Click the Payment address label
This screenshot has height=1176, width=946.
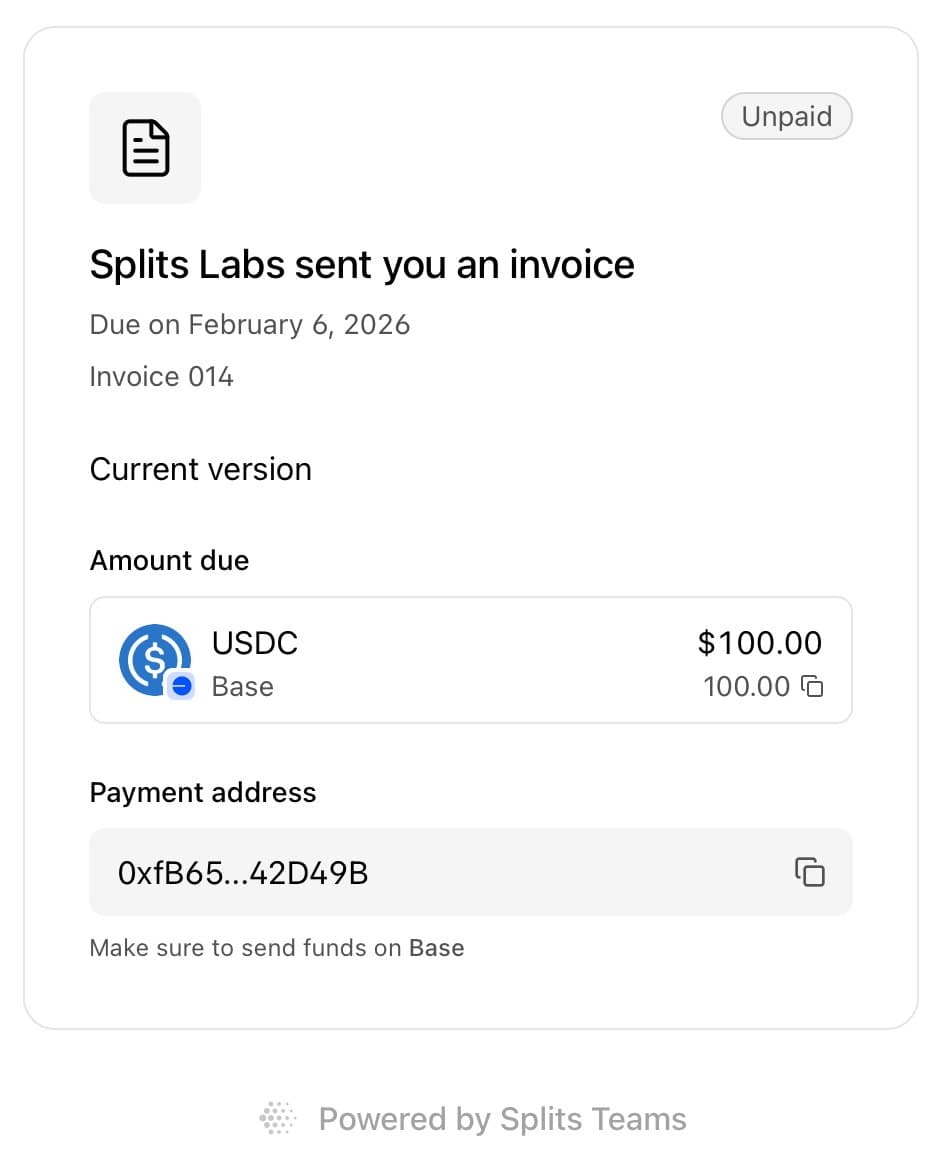[x=203, y=793]
